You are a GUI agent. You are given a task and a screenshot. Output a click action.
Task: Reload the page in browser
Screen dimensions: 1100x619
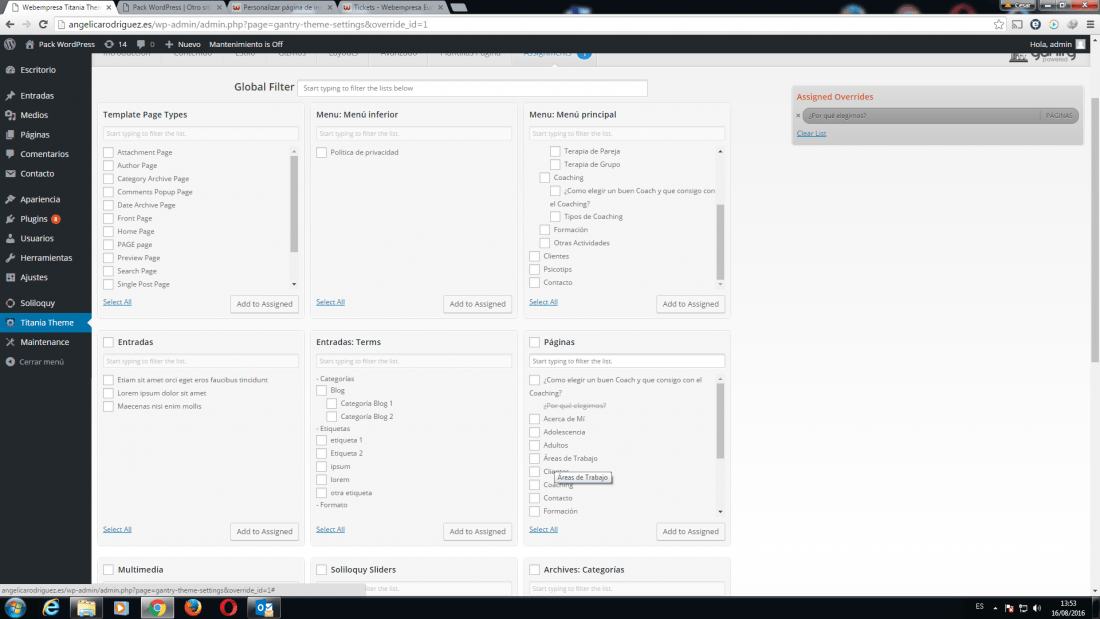(x=43, y=24)
